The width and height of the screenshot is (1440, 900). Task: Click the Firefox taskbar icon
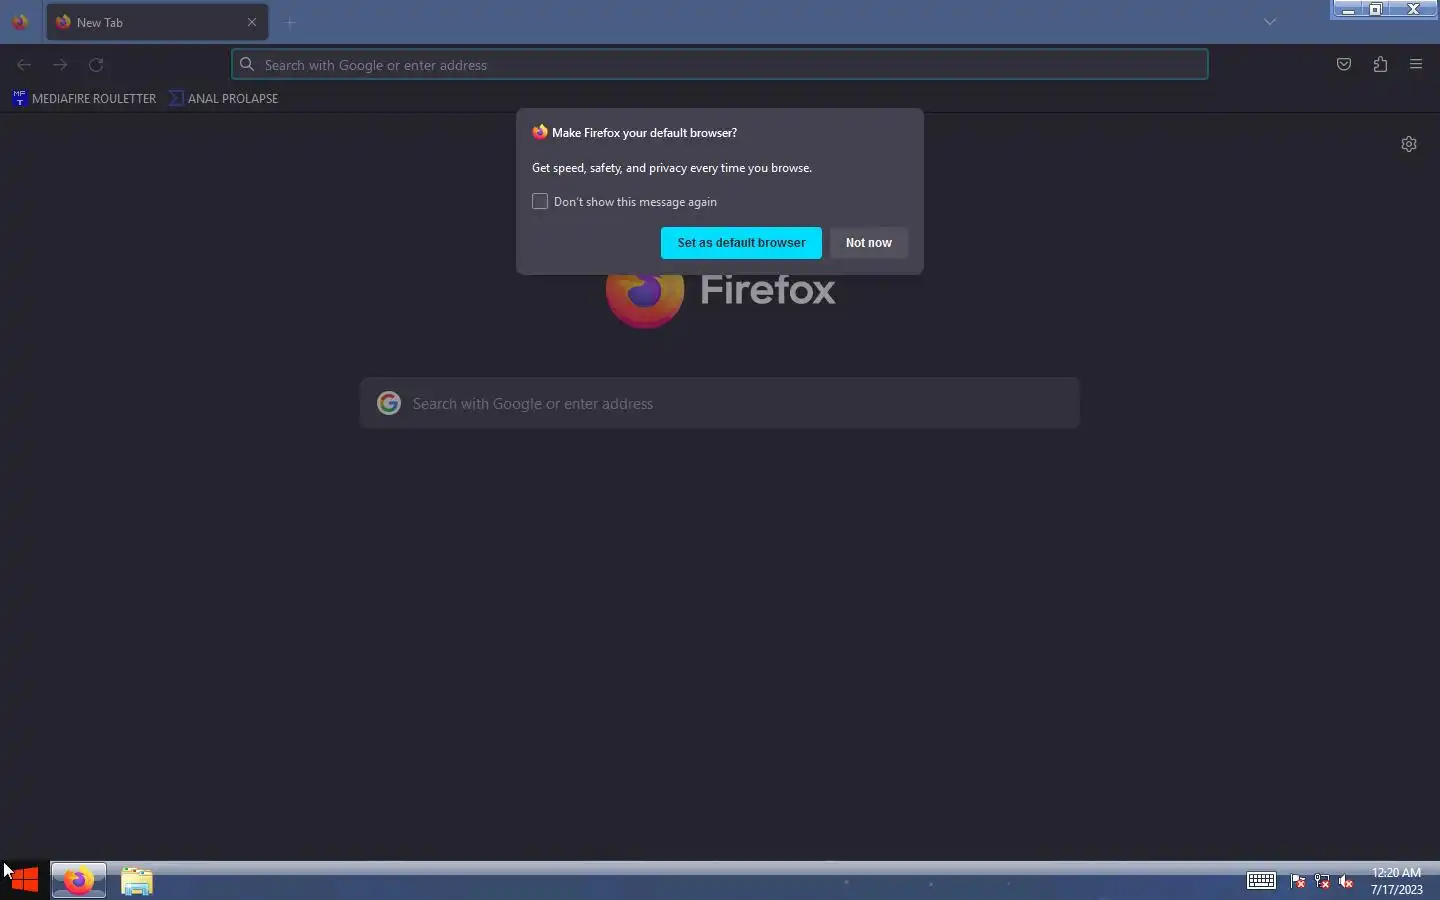pyautogui.click(x=79, y=880)
